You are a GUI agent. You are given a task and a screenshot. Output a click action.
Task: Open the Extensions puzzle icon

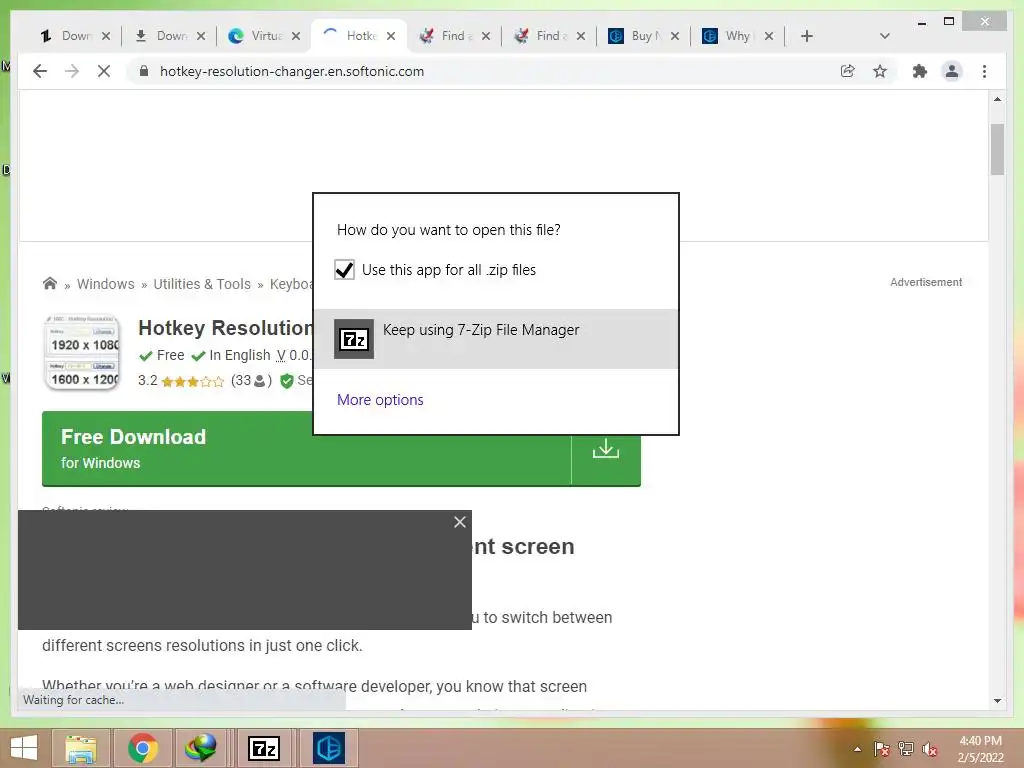tap(920, 71)
